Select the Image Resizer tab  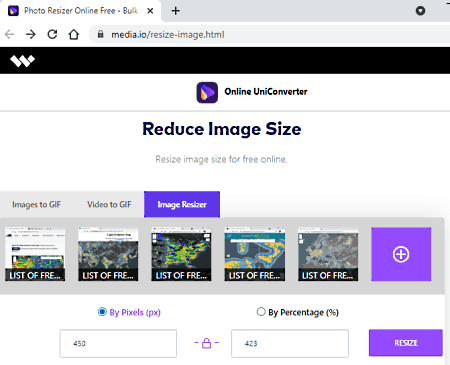pos(182,204)
